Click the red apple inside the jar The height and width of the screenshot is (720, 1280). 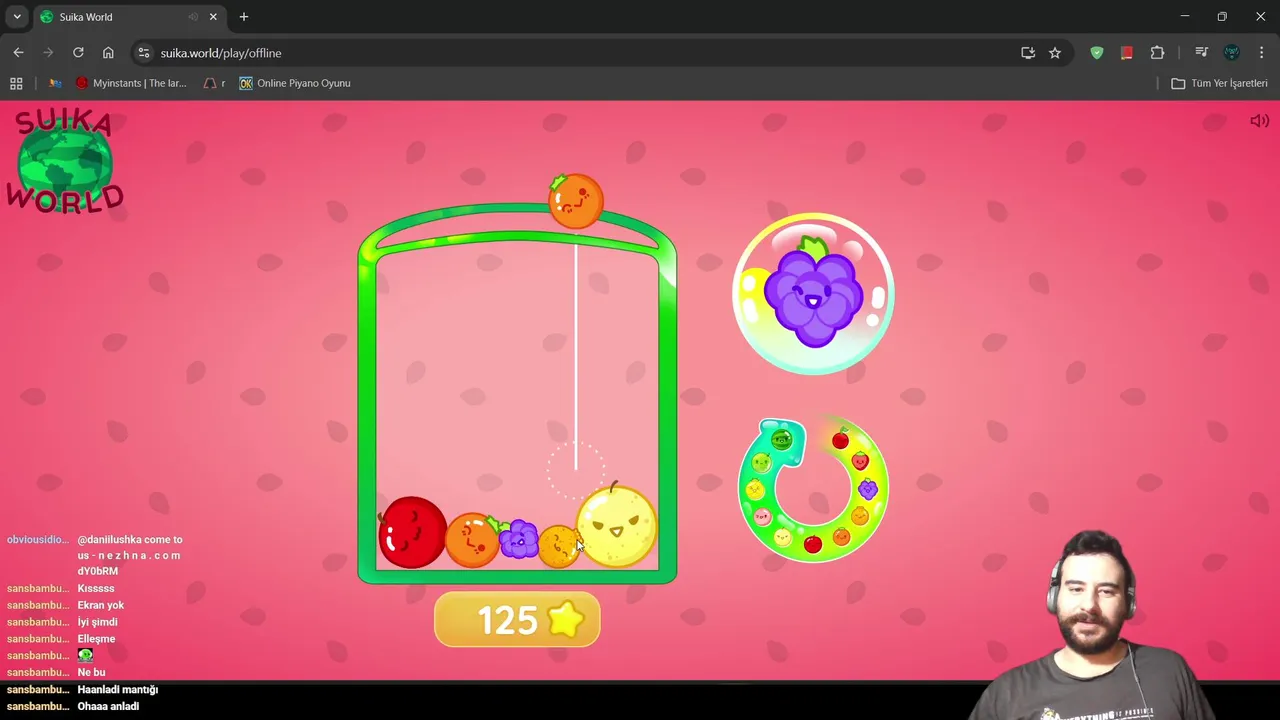(412, 532)
